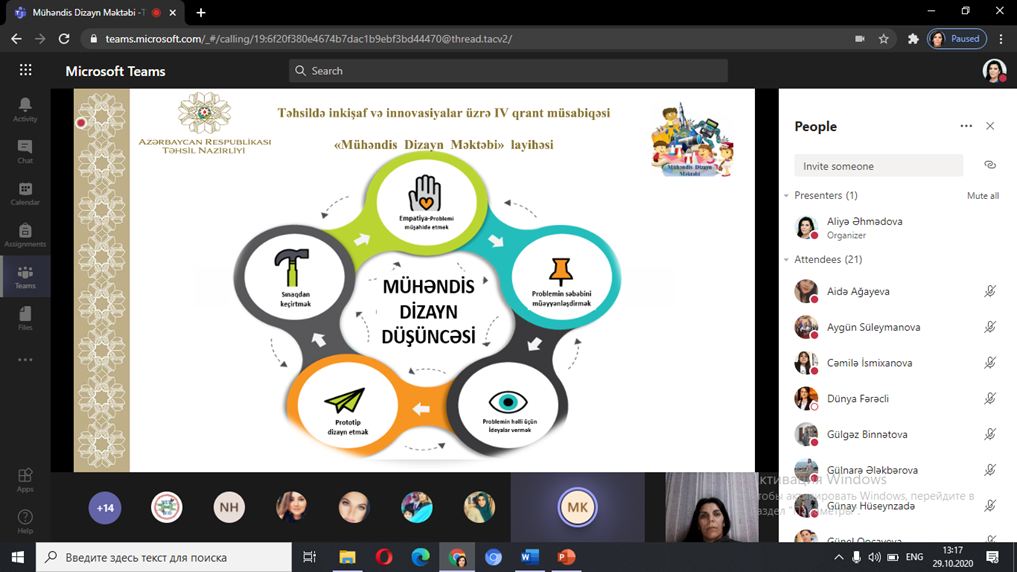Select the MK participant tile
The width and height of the screenshot is (1017, 572).
577,507
